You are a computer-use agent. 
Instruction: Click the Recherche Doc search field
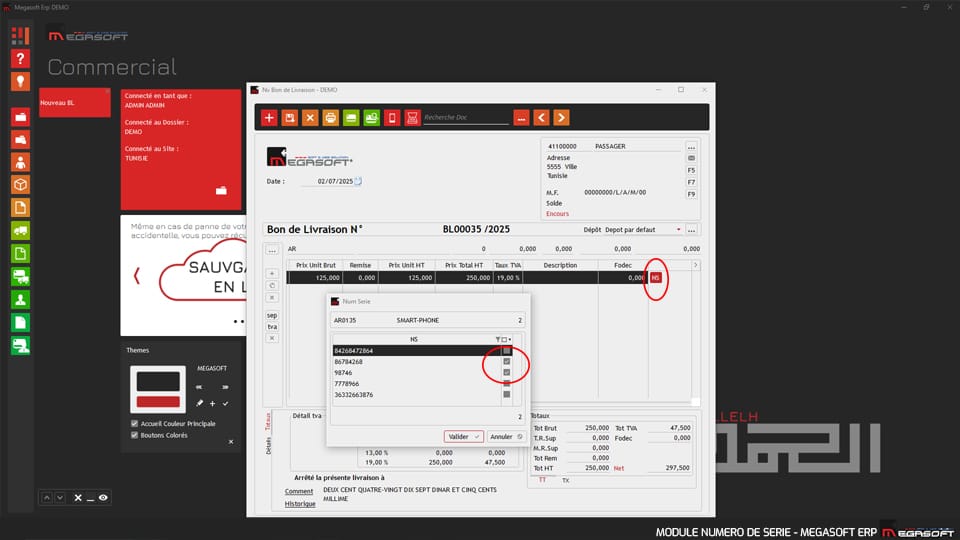click(465, 118)
